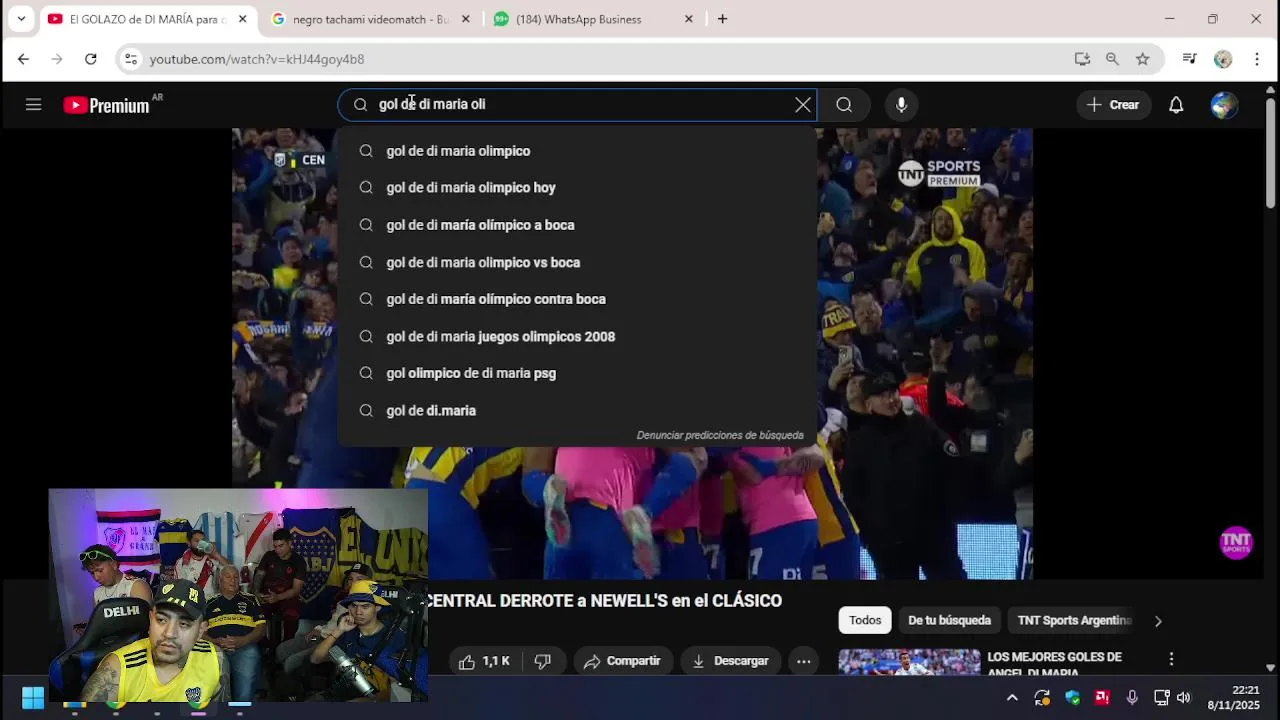Click 'Denunciar predicciones de búsqueda' link

tap(720, 435)
